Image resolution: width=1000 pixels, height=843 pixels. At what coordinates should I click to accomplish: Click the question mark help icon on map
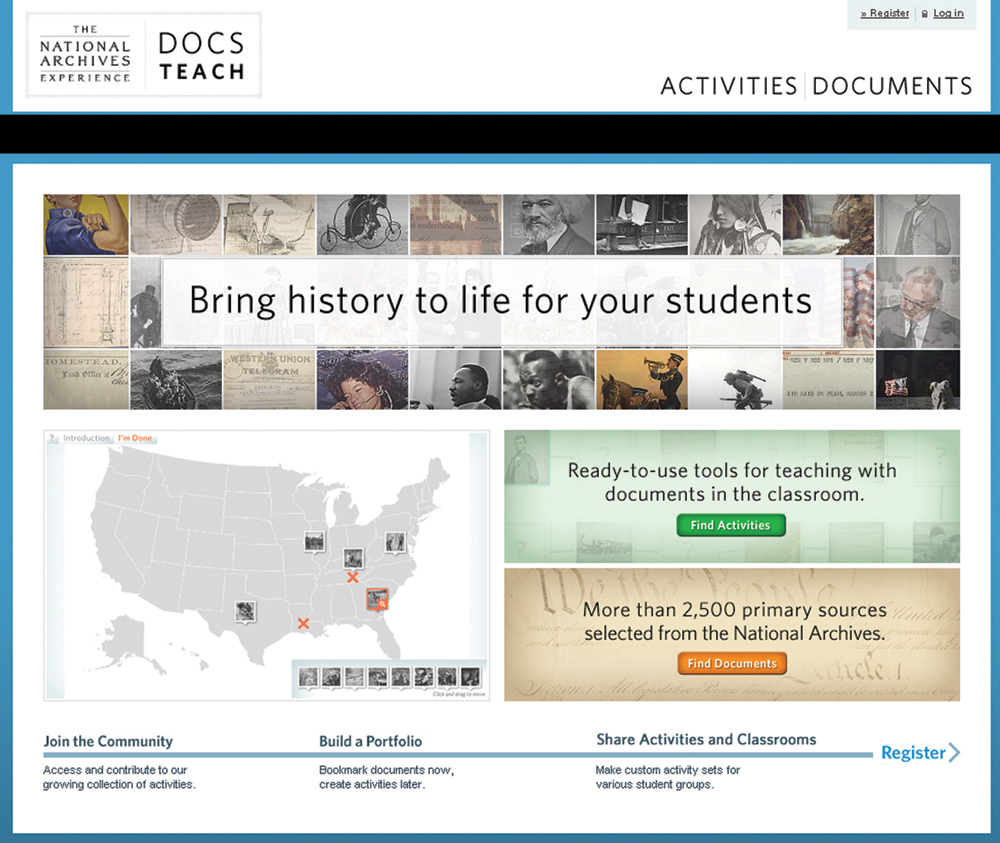point(53,438)
